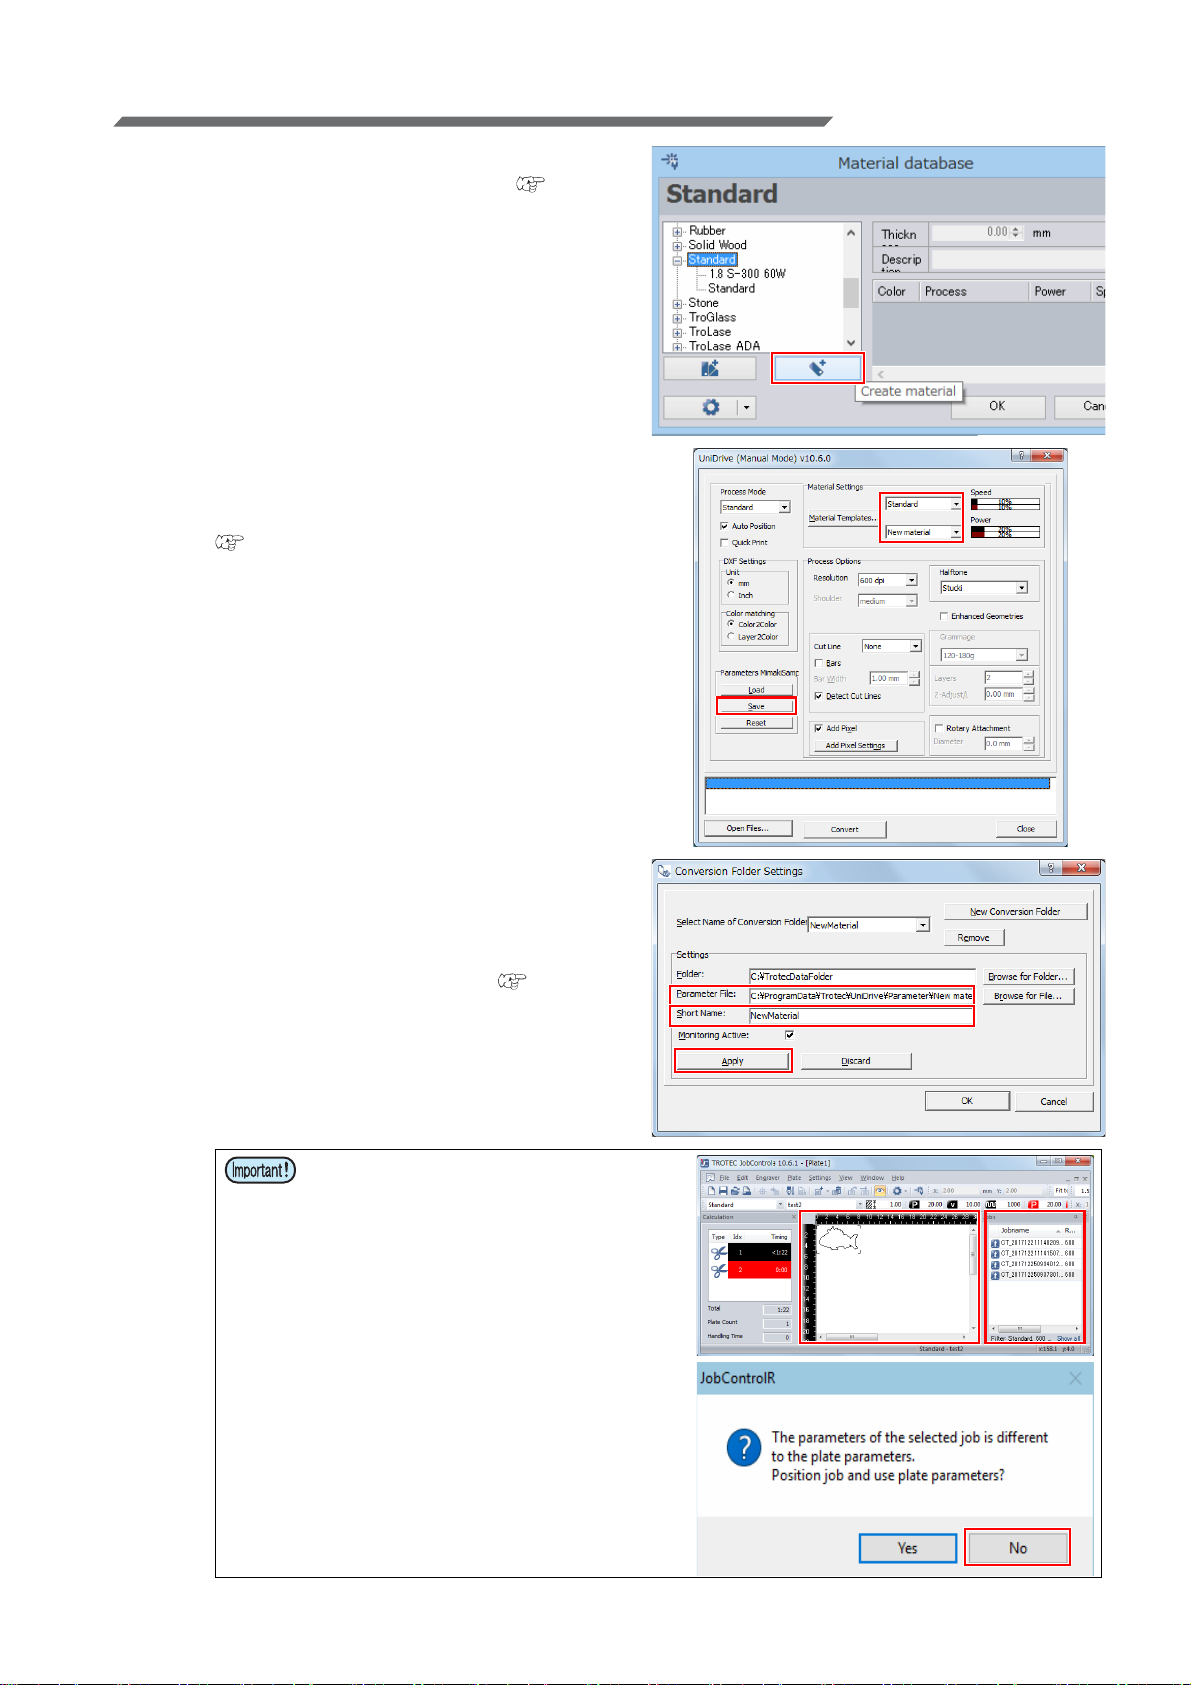Open Settings menu in JobControl
Viewport: 1191px width, 1685px height.
click(820, 1178)
